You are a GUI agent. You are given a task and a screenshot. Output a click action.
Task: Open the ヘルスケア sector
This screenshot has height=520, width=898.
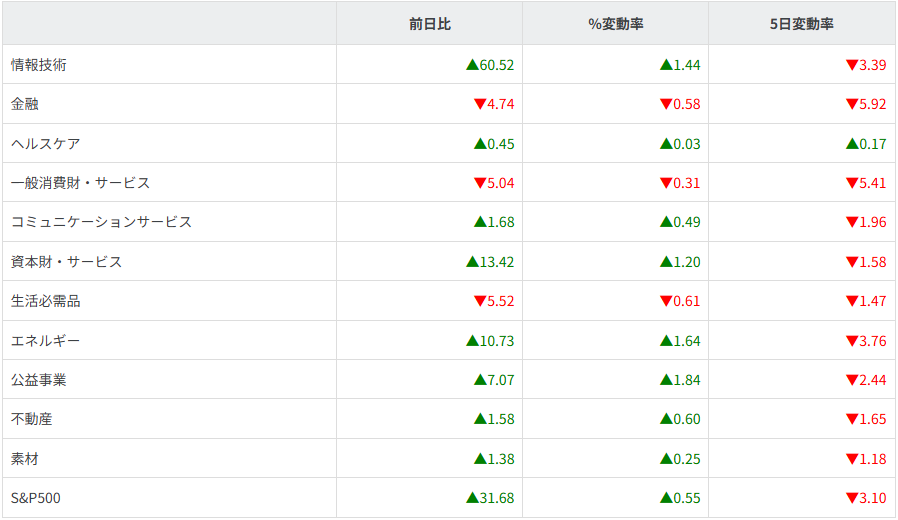pyautogui.click(x=45, y=144)
